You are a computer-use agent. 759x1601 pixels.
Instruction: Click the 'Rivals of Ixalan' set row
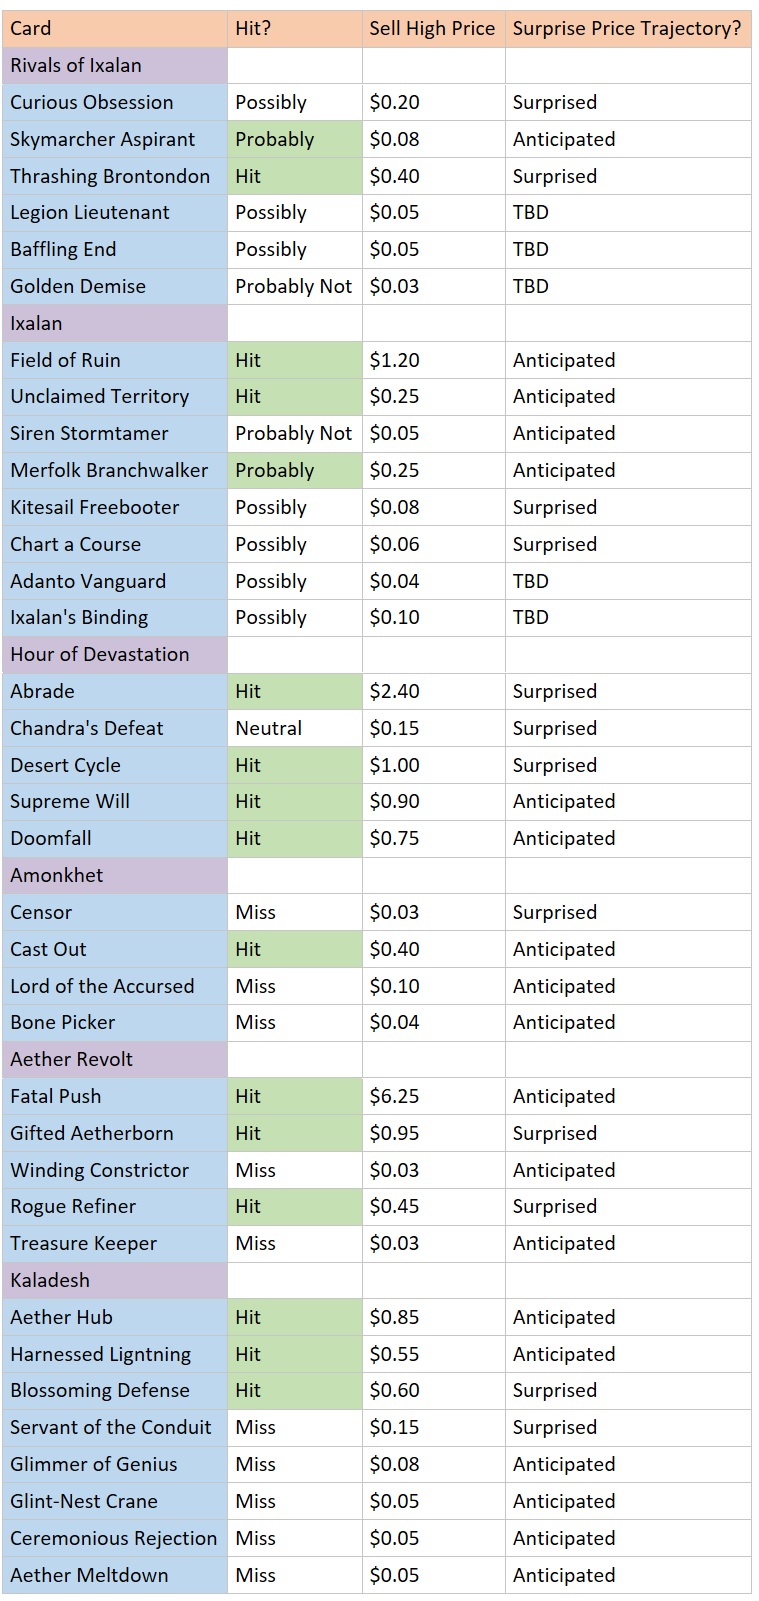click(x=115, y=65)
